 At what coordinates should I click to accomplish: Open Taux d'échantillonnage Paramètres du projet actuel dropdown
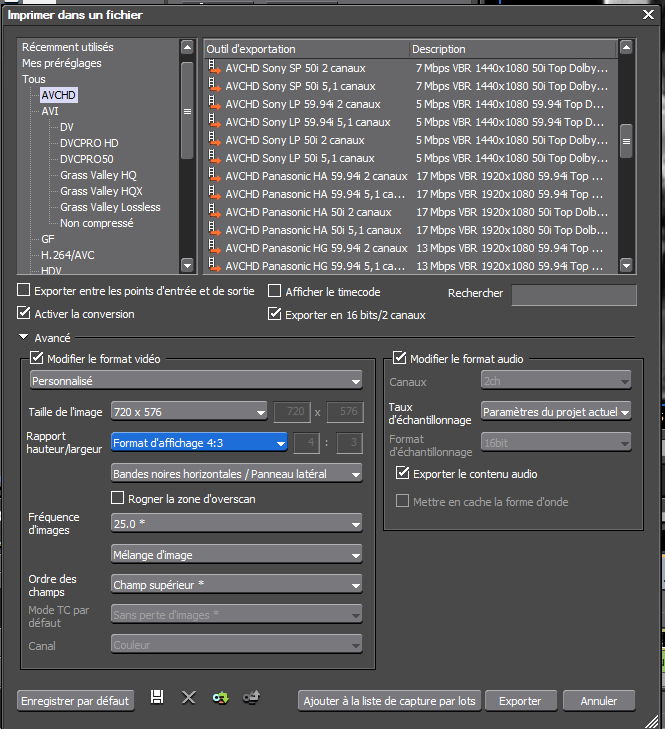pyautogui.click(x=556, y=411)
